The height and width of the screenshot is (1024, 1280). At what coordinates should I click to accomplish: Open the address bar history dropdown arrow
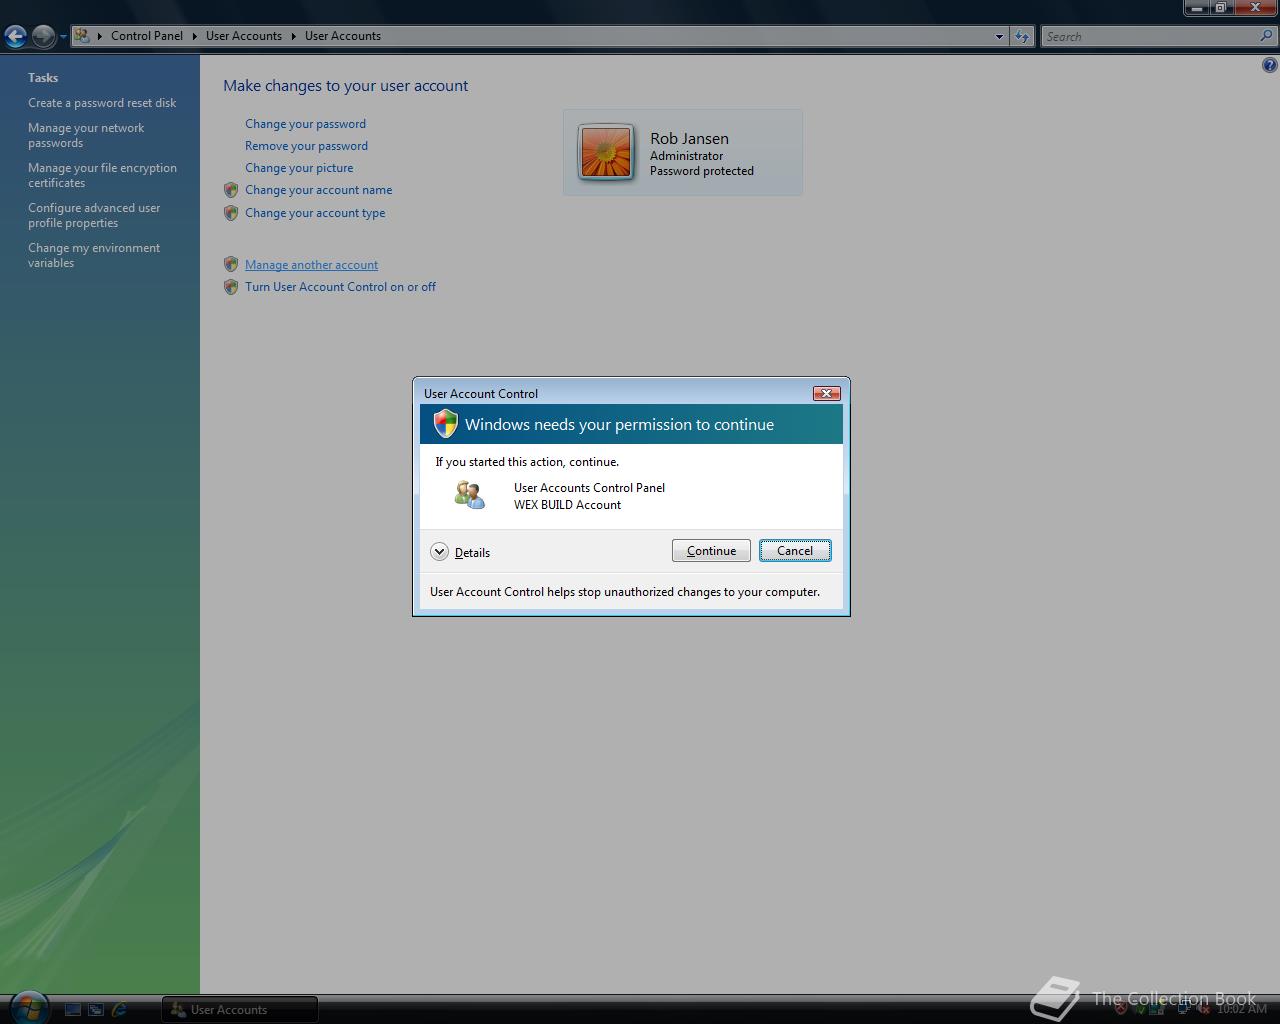[999, 36]
